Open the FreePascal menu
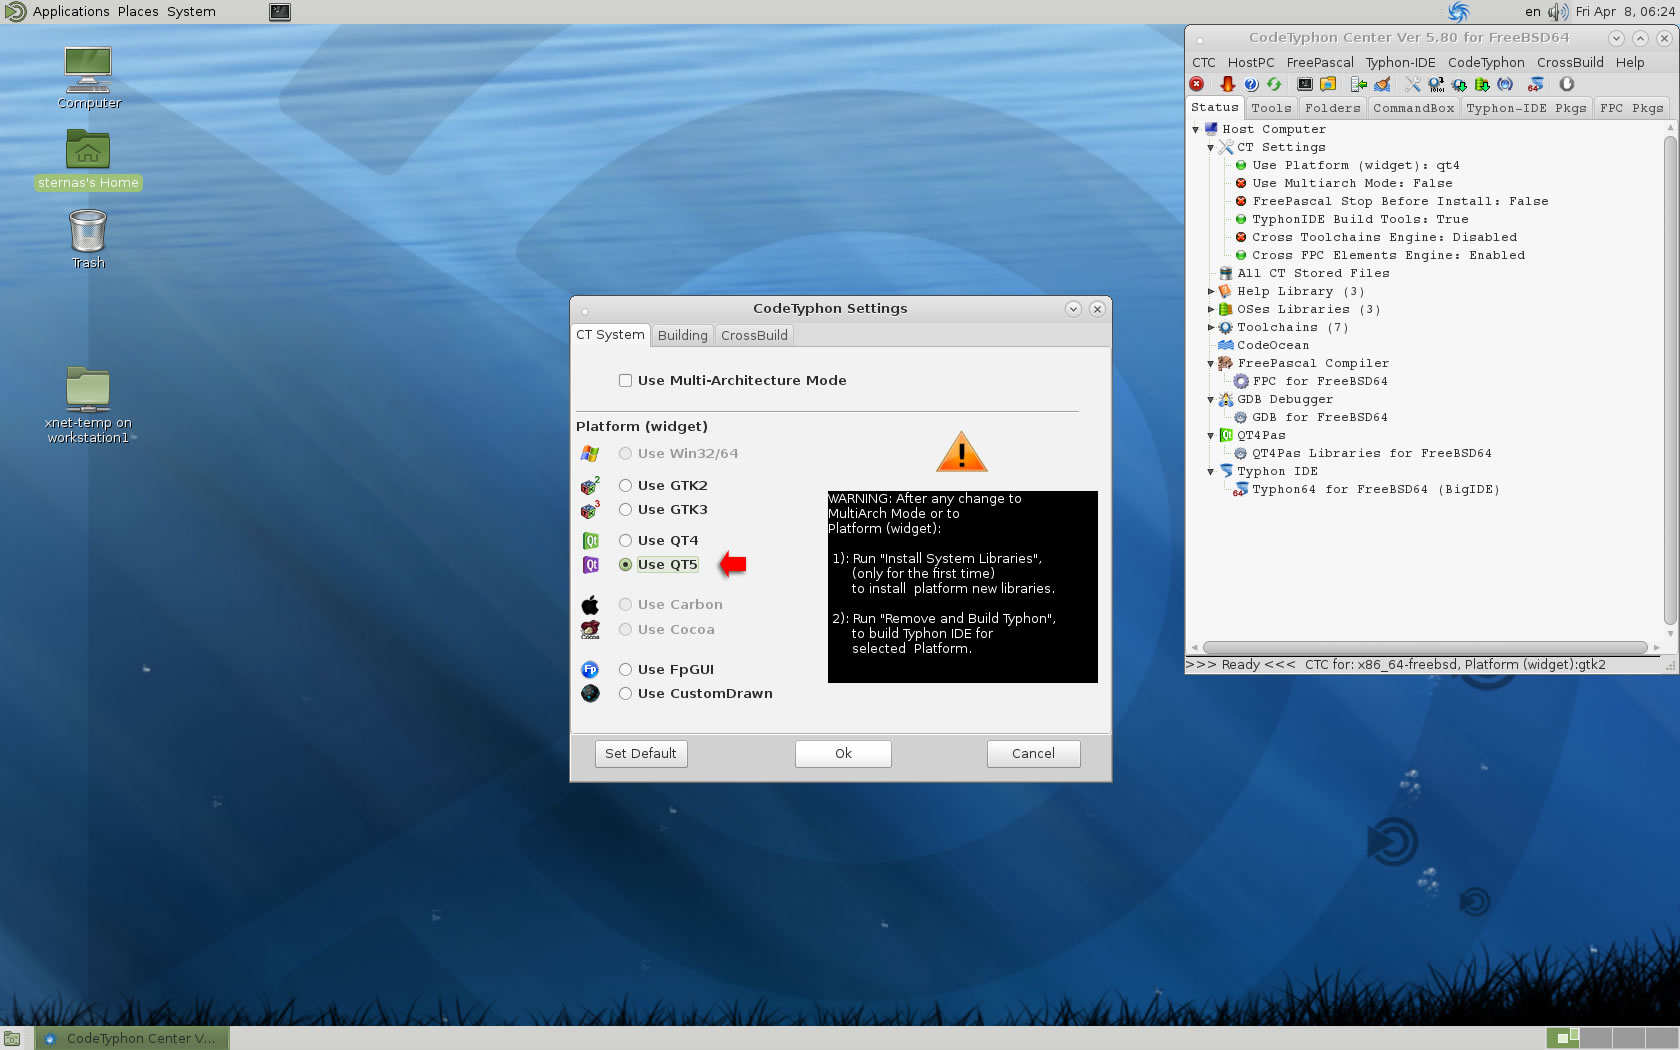Viewport: 1680px width, 1050px height. point(1320,62)
